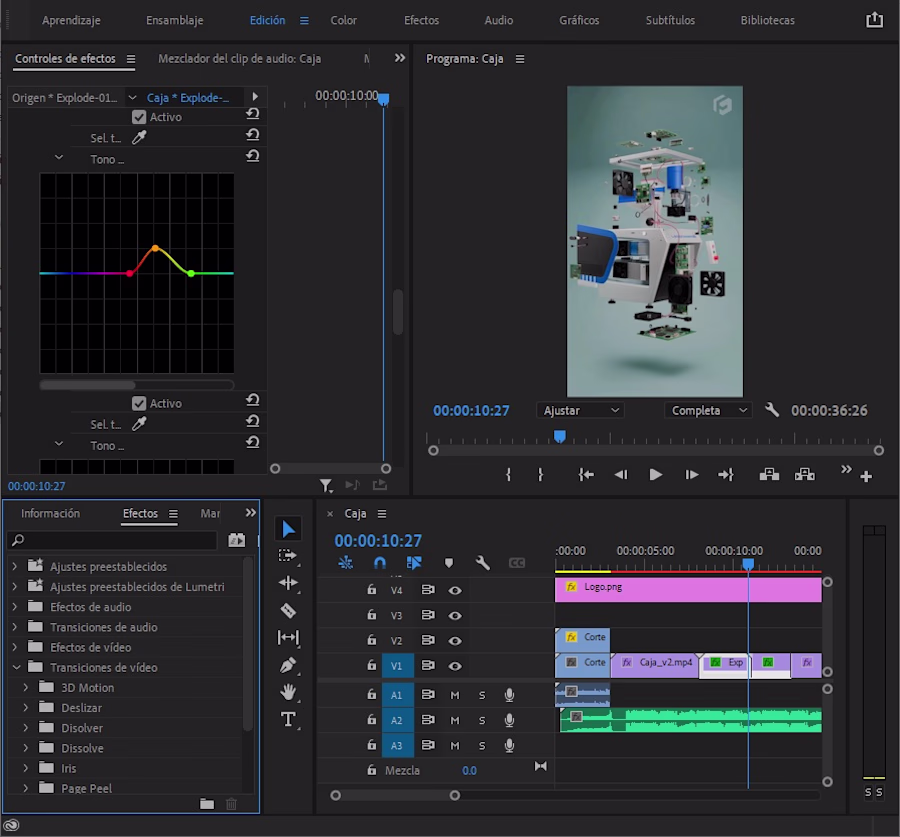Open Mezclador del clip de audio tab

[239, 59]
